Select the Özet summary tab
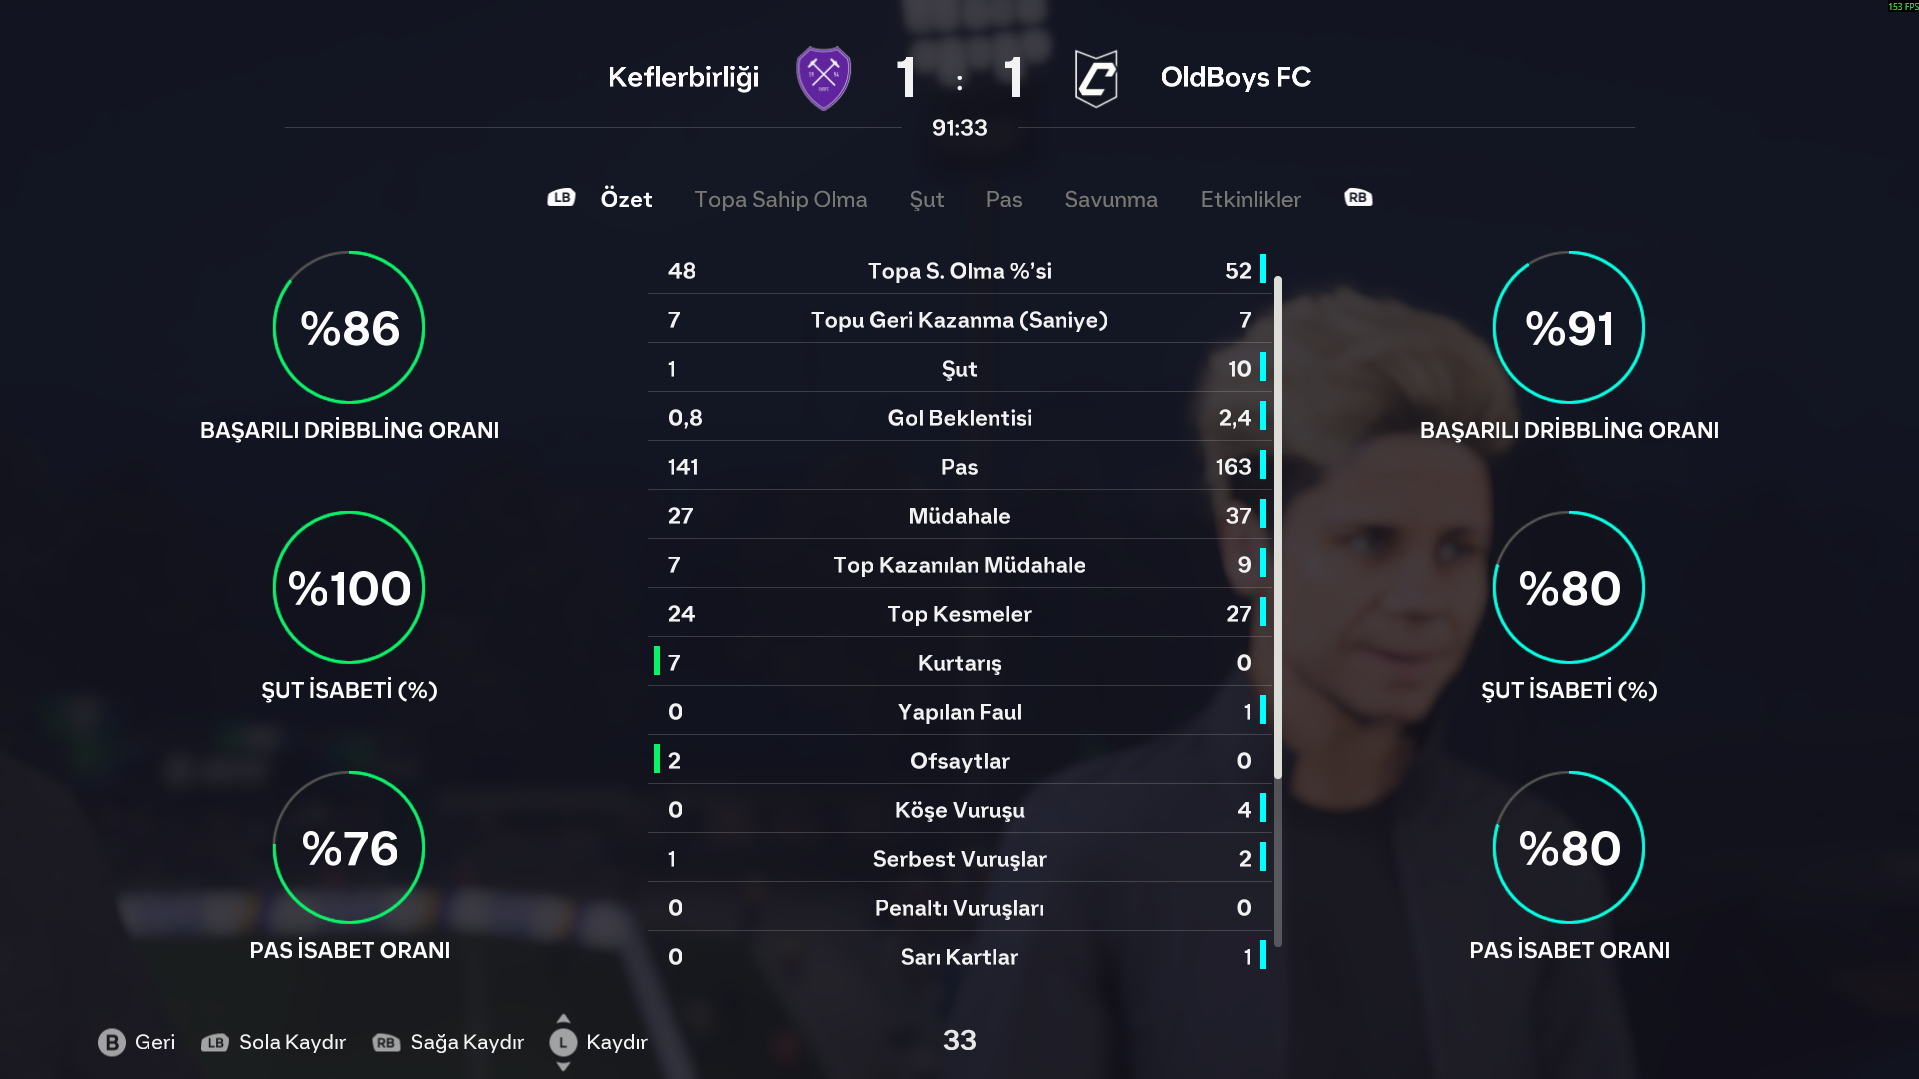Viewport: 1919px width, 1079px height. point(626,199)
